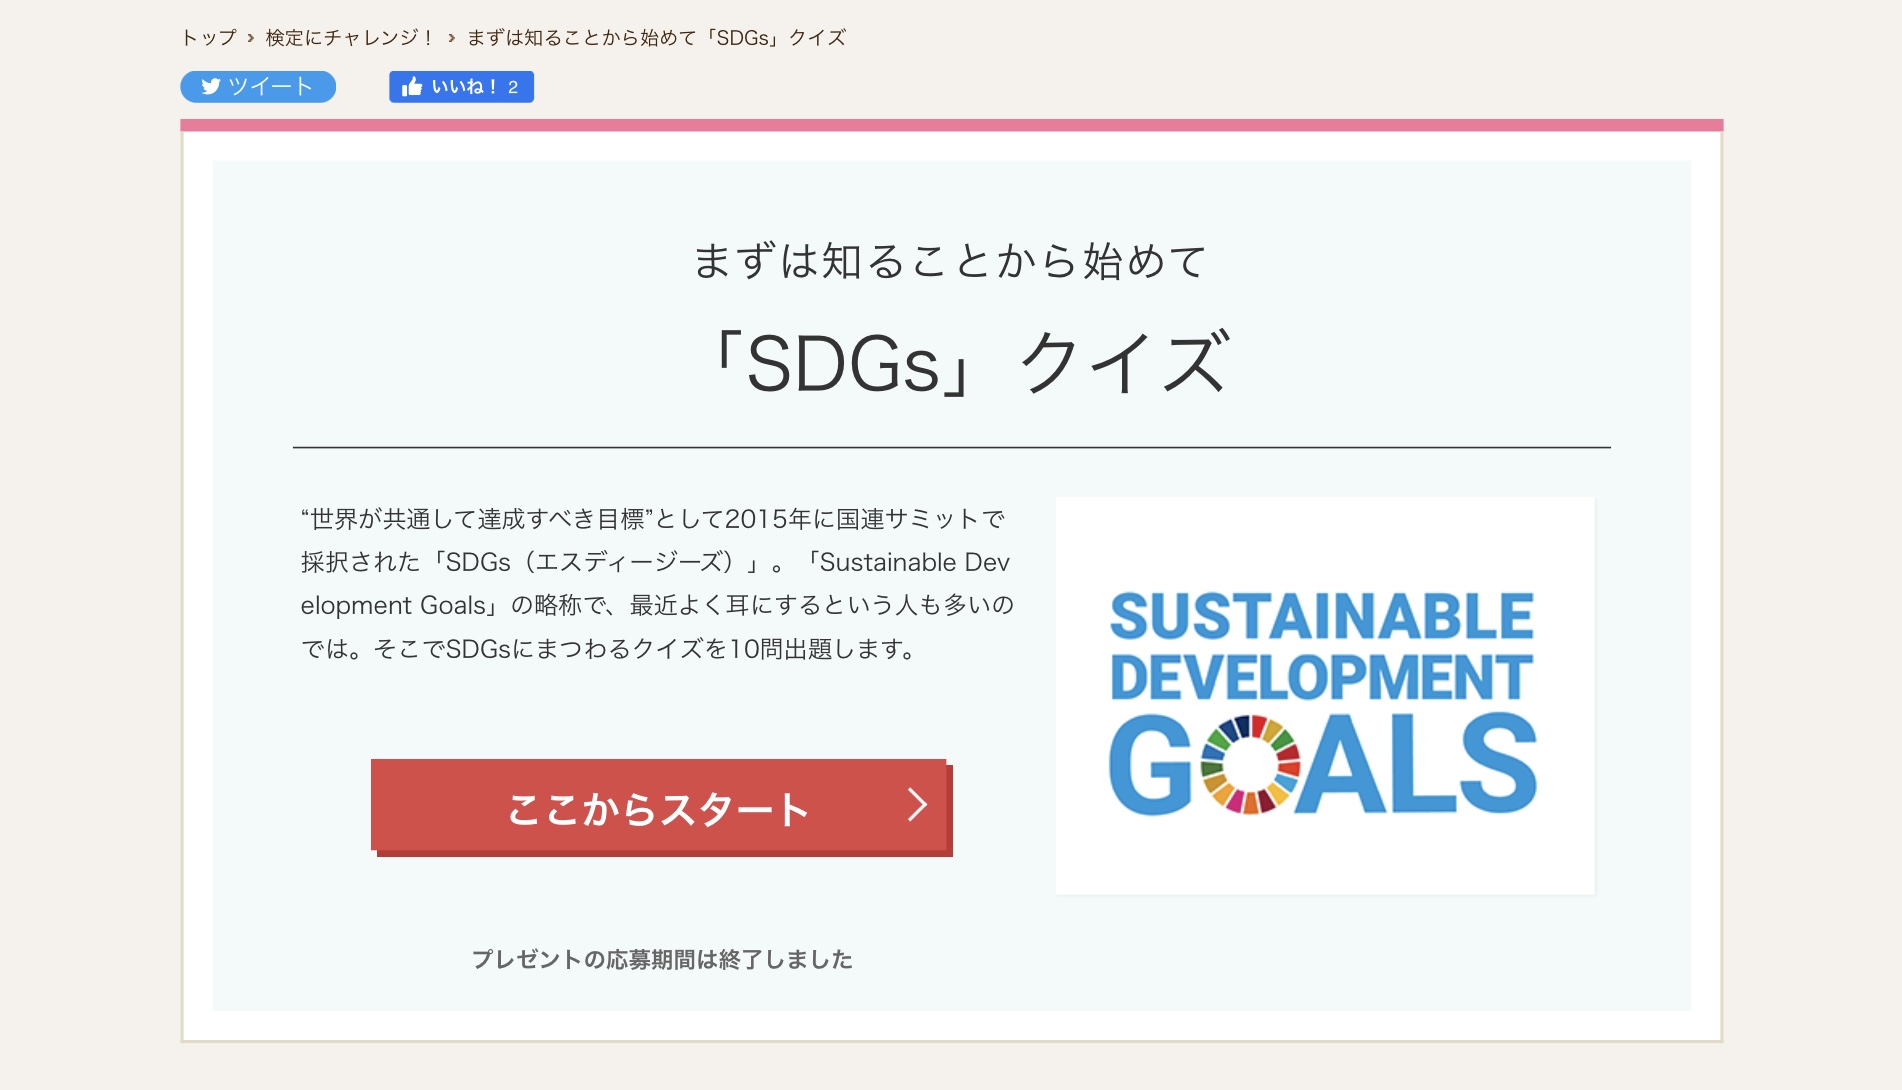Click the トップ breadcrumb link

[209, 38]
